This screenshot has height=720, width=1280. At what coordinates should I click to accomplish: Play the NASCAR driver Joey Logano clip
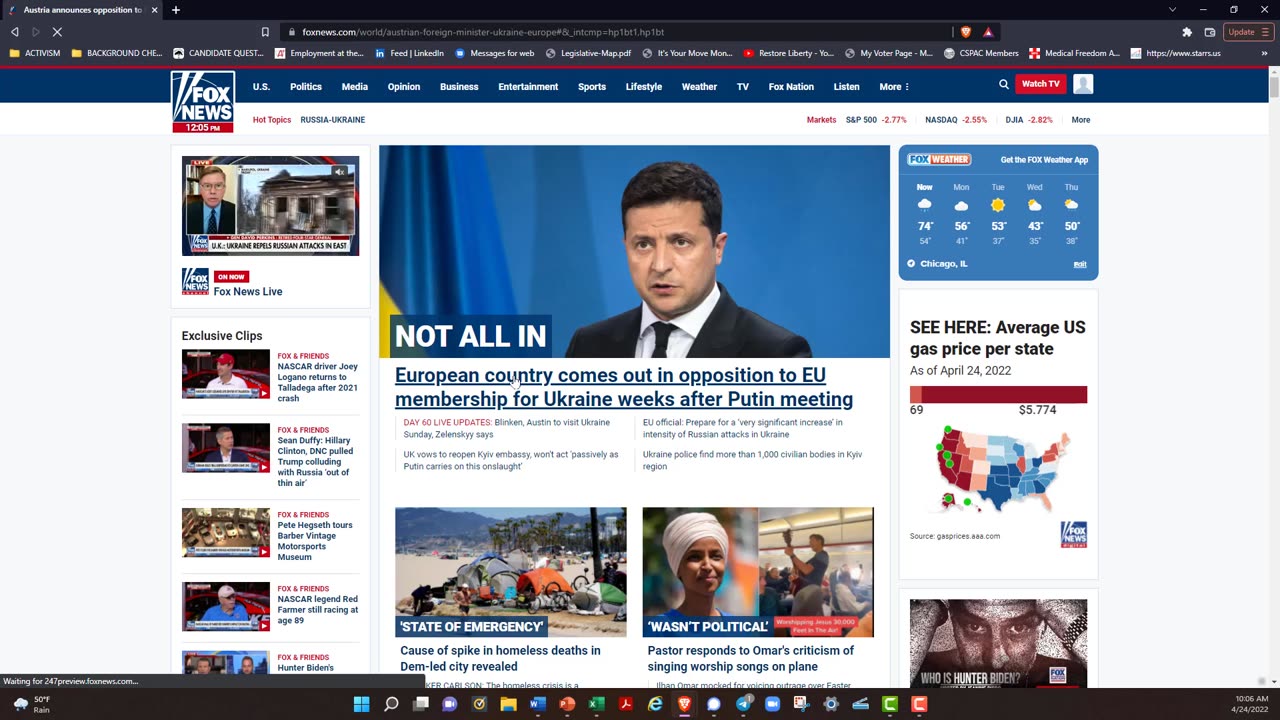(226, 374)
